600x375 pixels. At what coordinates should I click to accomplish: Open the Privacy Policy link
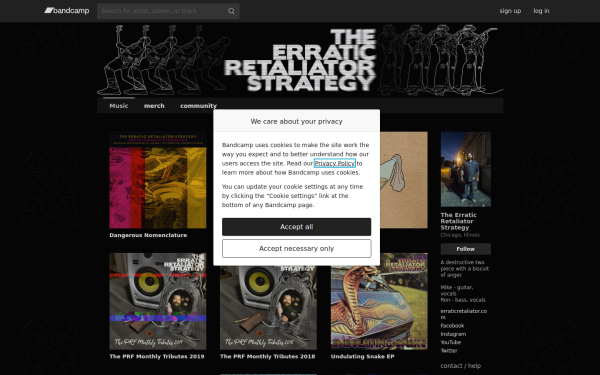pos(334,163)
